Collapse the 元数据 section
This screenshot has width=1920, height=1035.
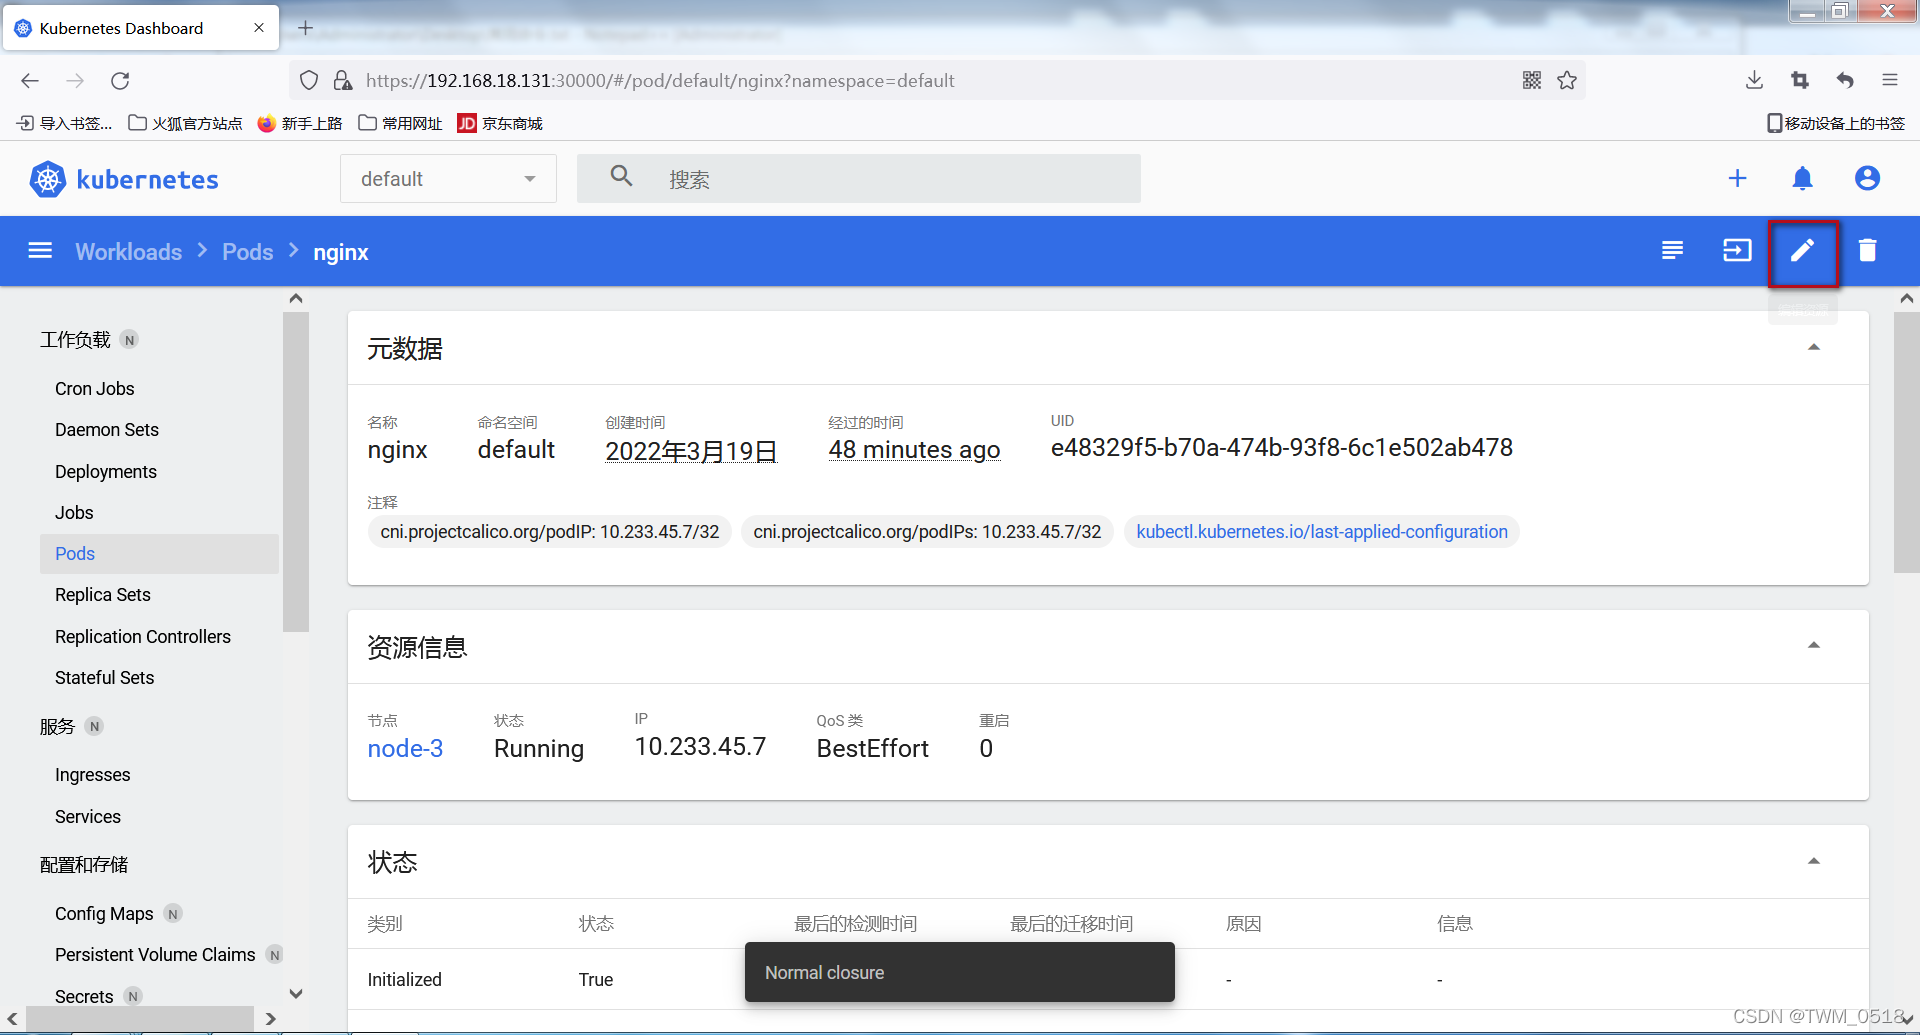pos(1813,348)
